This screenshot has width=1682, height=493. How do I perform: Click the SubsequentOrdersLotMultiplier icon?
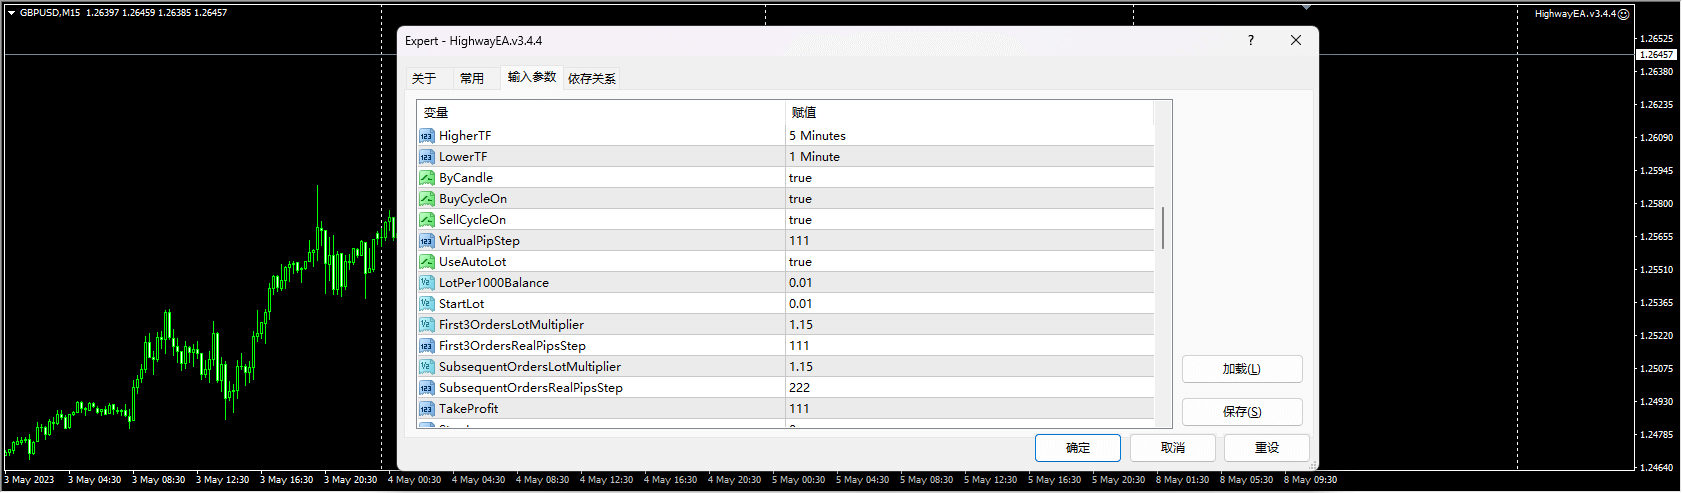[x=427, y=367]
